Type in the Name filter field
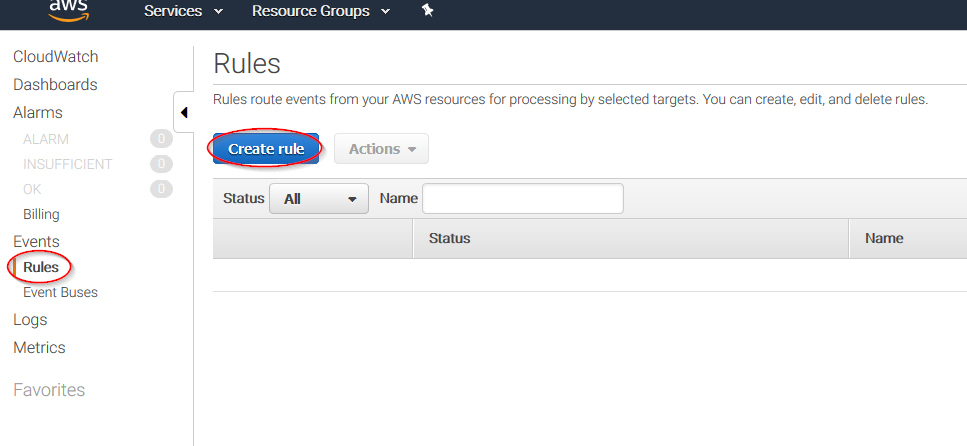Image resolution: width=967 pixels, height=446 pixels. 522,199
